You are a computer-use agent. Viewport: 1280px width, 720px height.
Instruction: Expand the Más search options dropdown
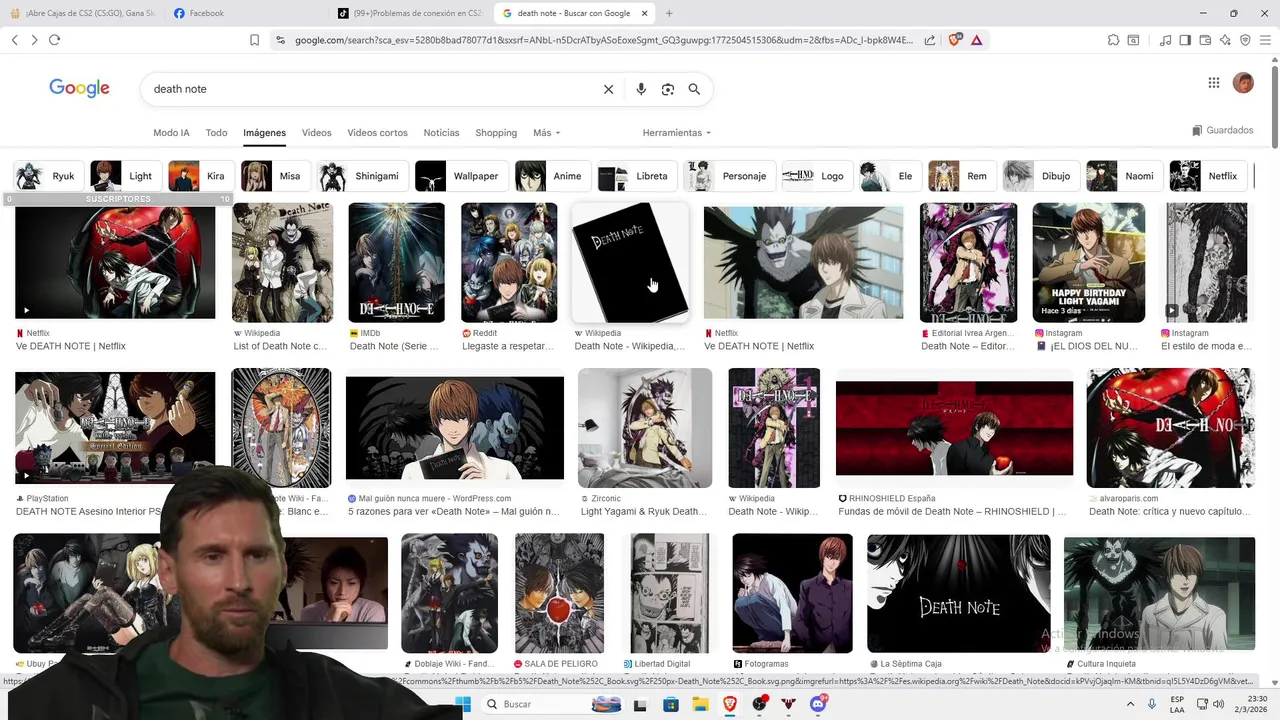click(546, 132)
